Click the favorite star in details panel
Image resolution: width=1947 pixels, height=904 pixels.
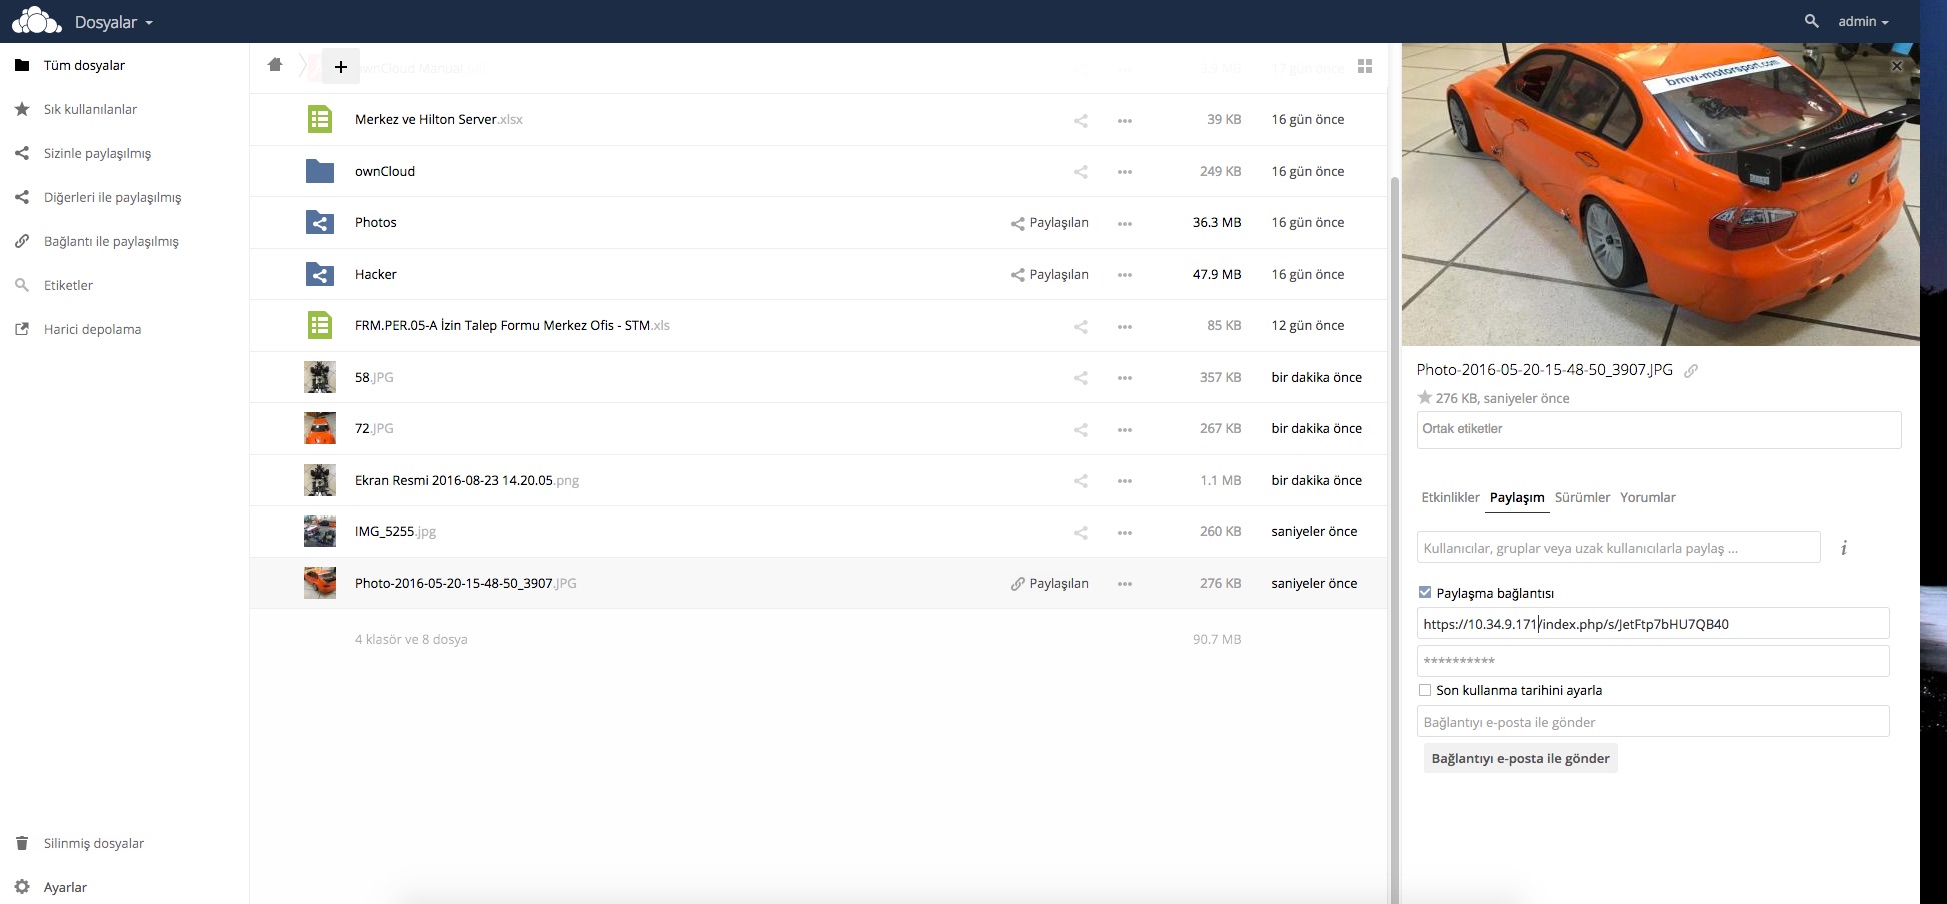pyautogui.click(x=1424, y=398)
